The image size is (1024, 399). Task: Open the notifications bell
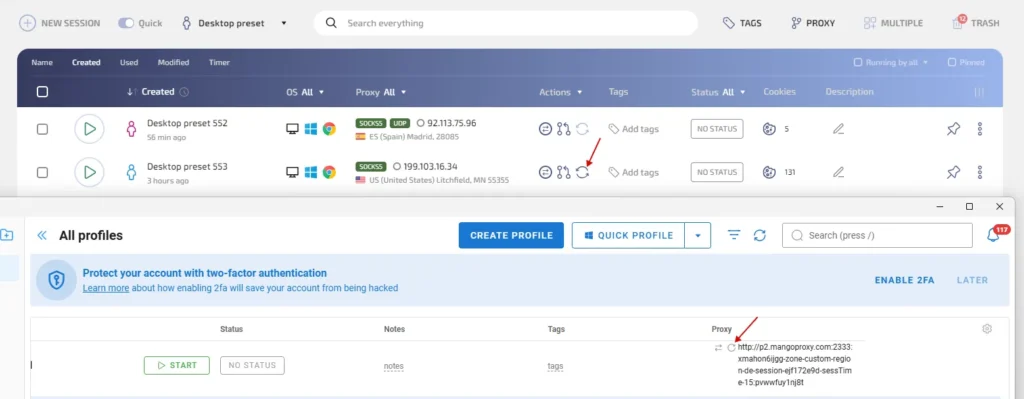tap(993, 236)
